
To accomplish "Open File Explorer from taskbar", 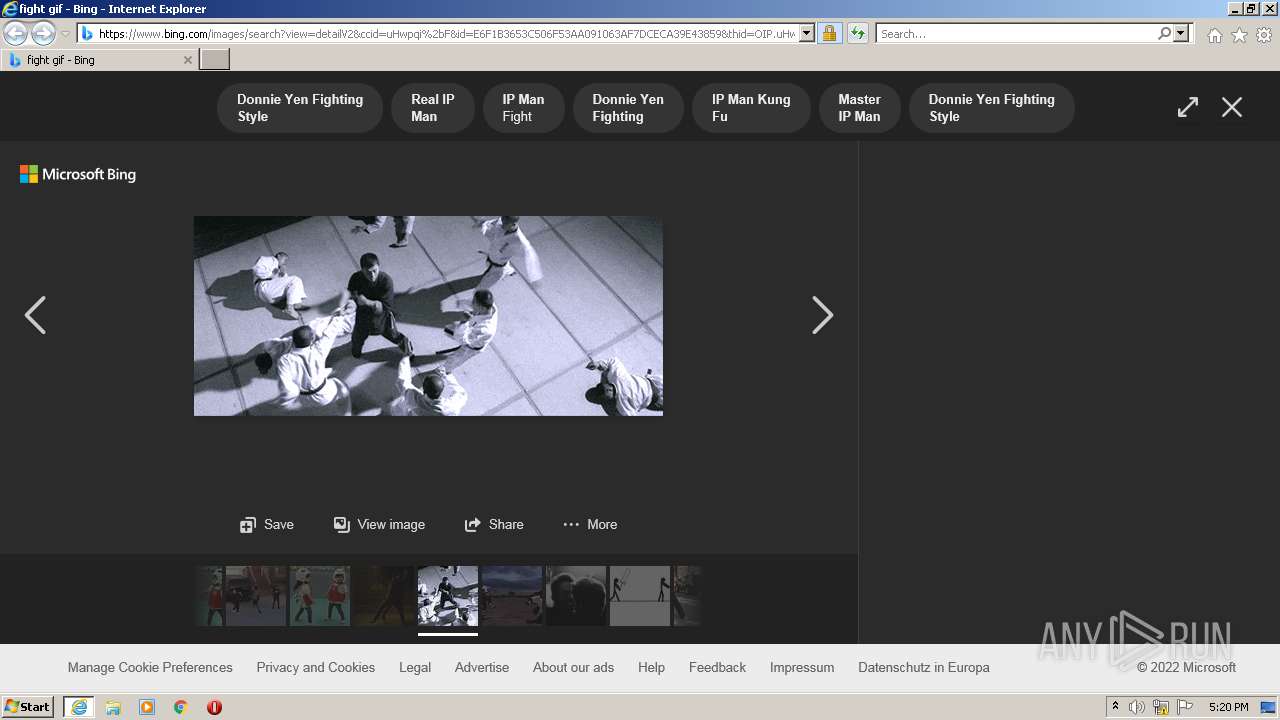I will [x=113, y=707].
